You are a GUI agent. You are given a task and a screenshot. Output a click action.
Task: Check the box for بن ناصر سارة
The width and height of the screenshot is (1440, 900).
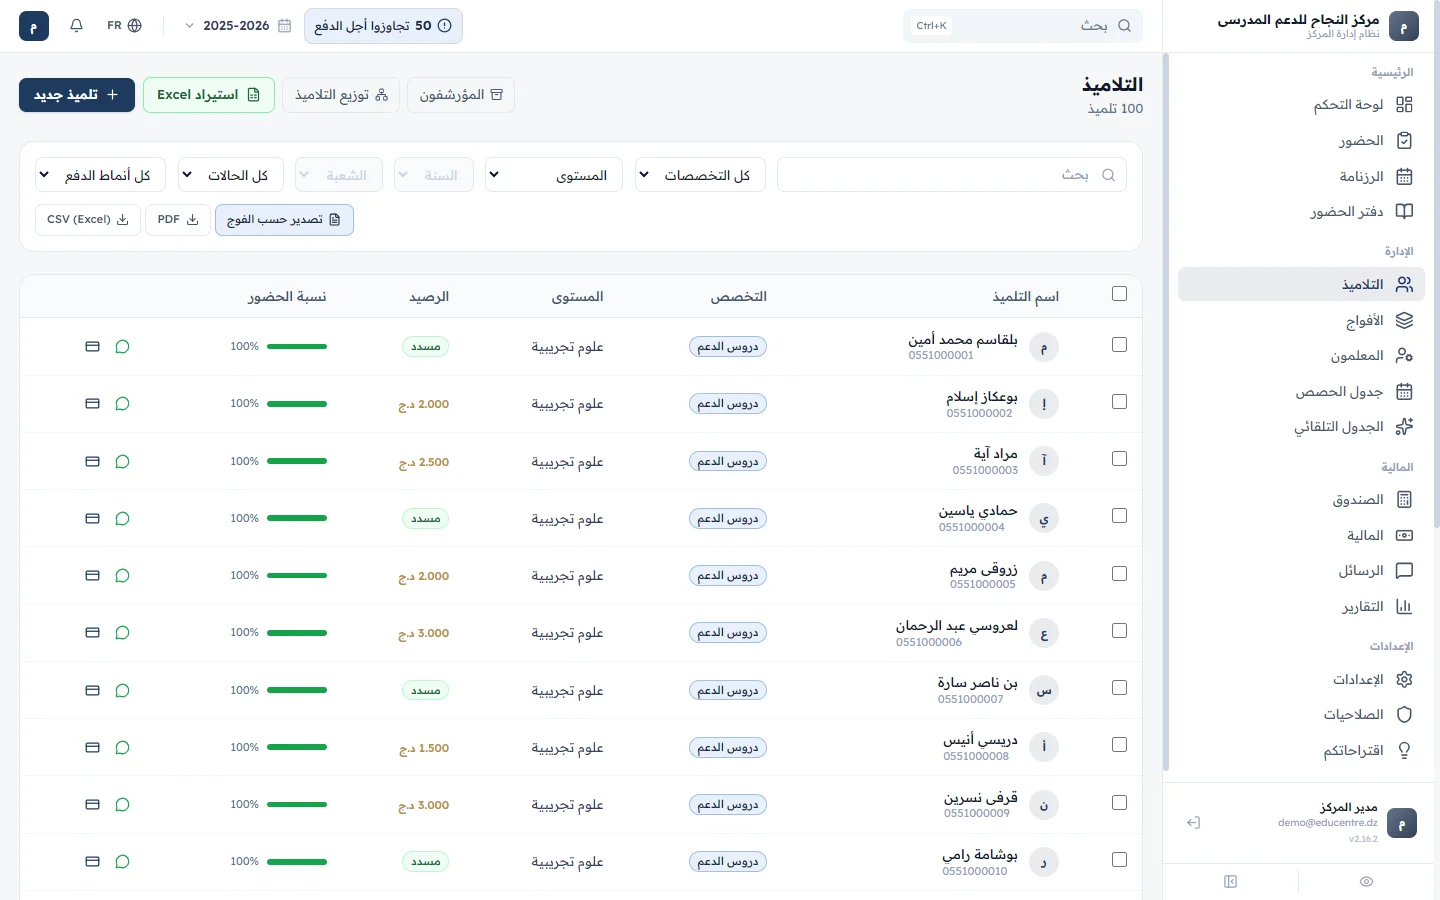click(1119, 688)
